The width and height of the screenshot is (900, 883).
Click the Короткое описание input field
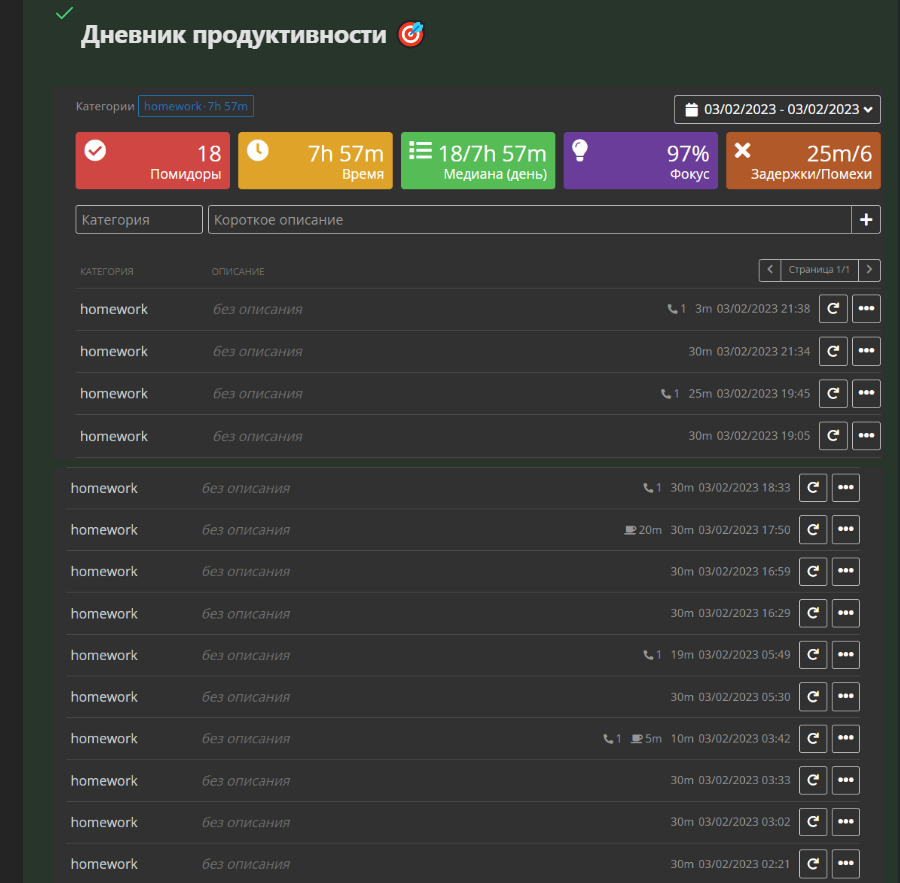click(529, 220)
